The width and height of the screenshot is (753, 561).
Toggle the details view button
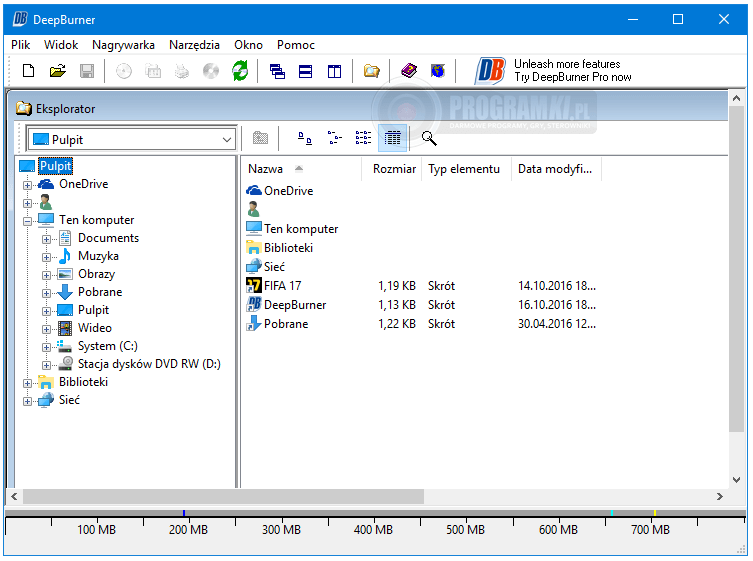(392, 138)
